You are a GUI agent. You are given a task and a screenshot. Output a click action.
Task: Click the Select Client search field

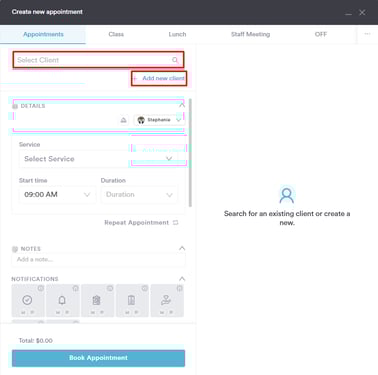pyautogui.click(x=98, y=60)
